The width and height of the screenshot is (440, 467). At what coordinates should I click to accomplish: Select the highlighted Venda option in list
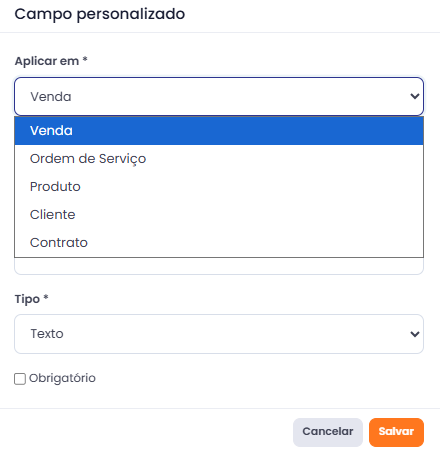pyautogui.click(x=219, y=131)
